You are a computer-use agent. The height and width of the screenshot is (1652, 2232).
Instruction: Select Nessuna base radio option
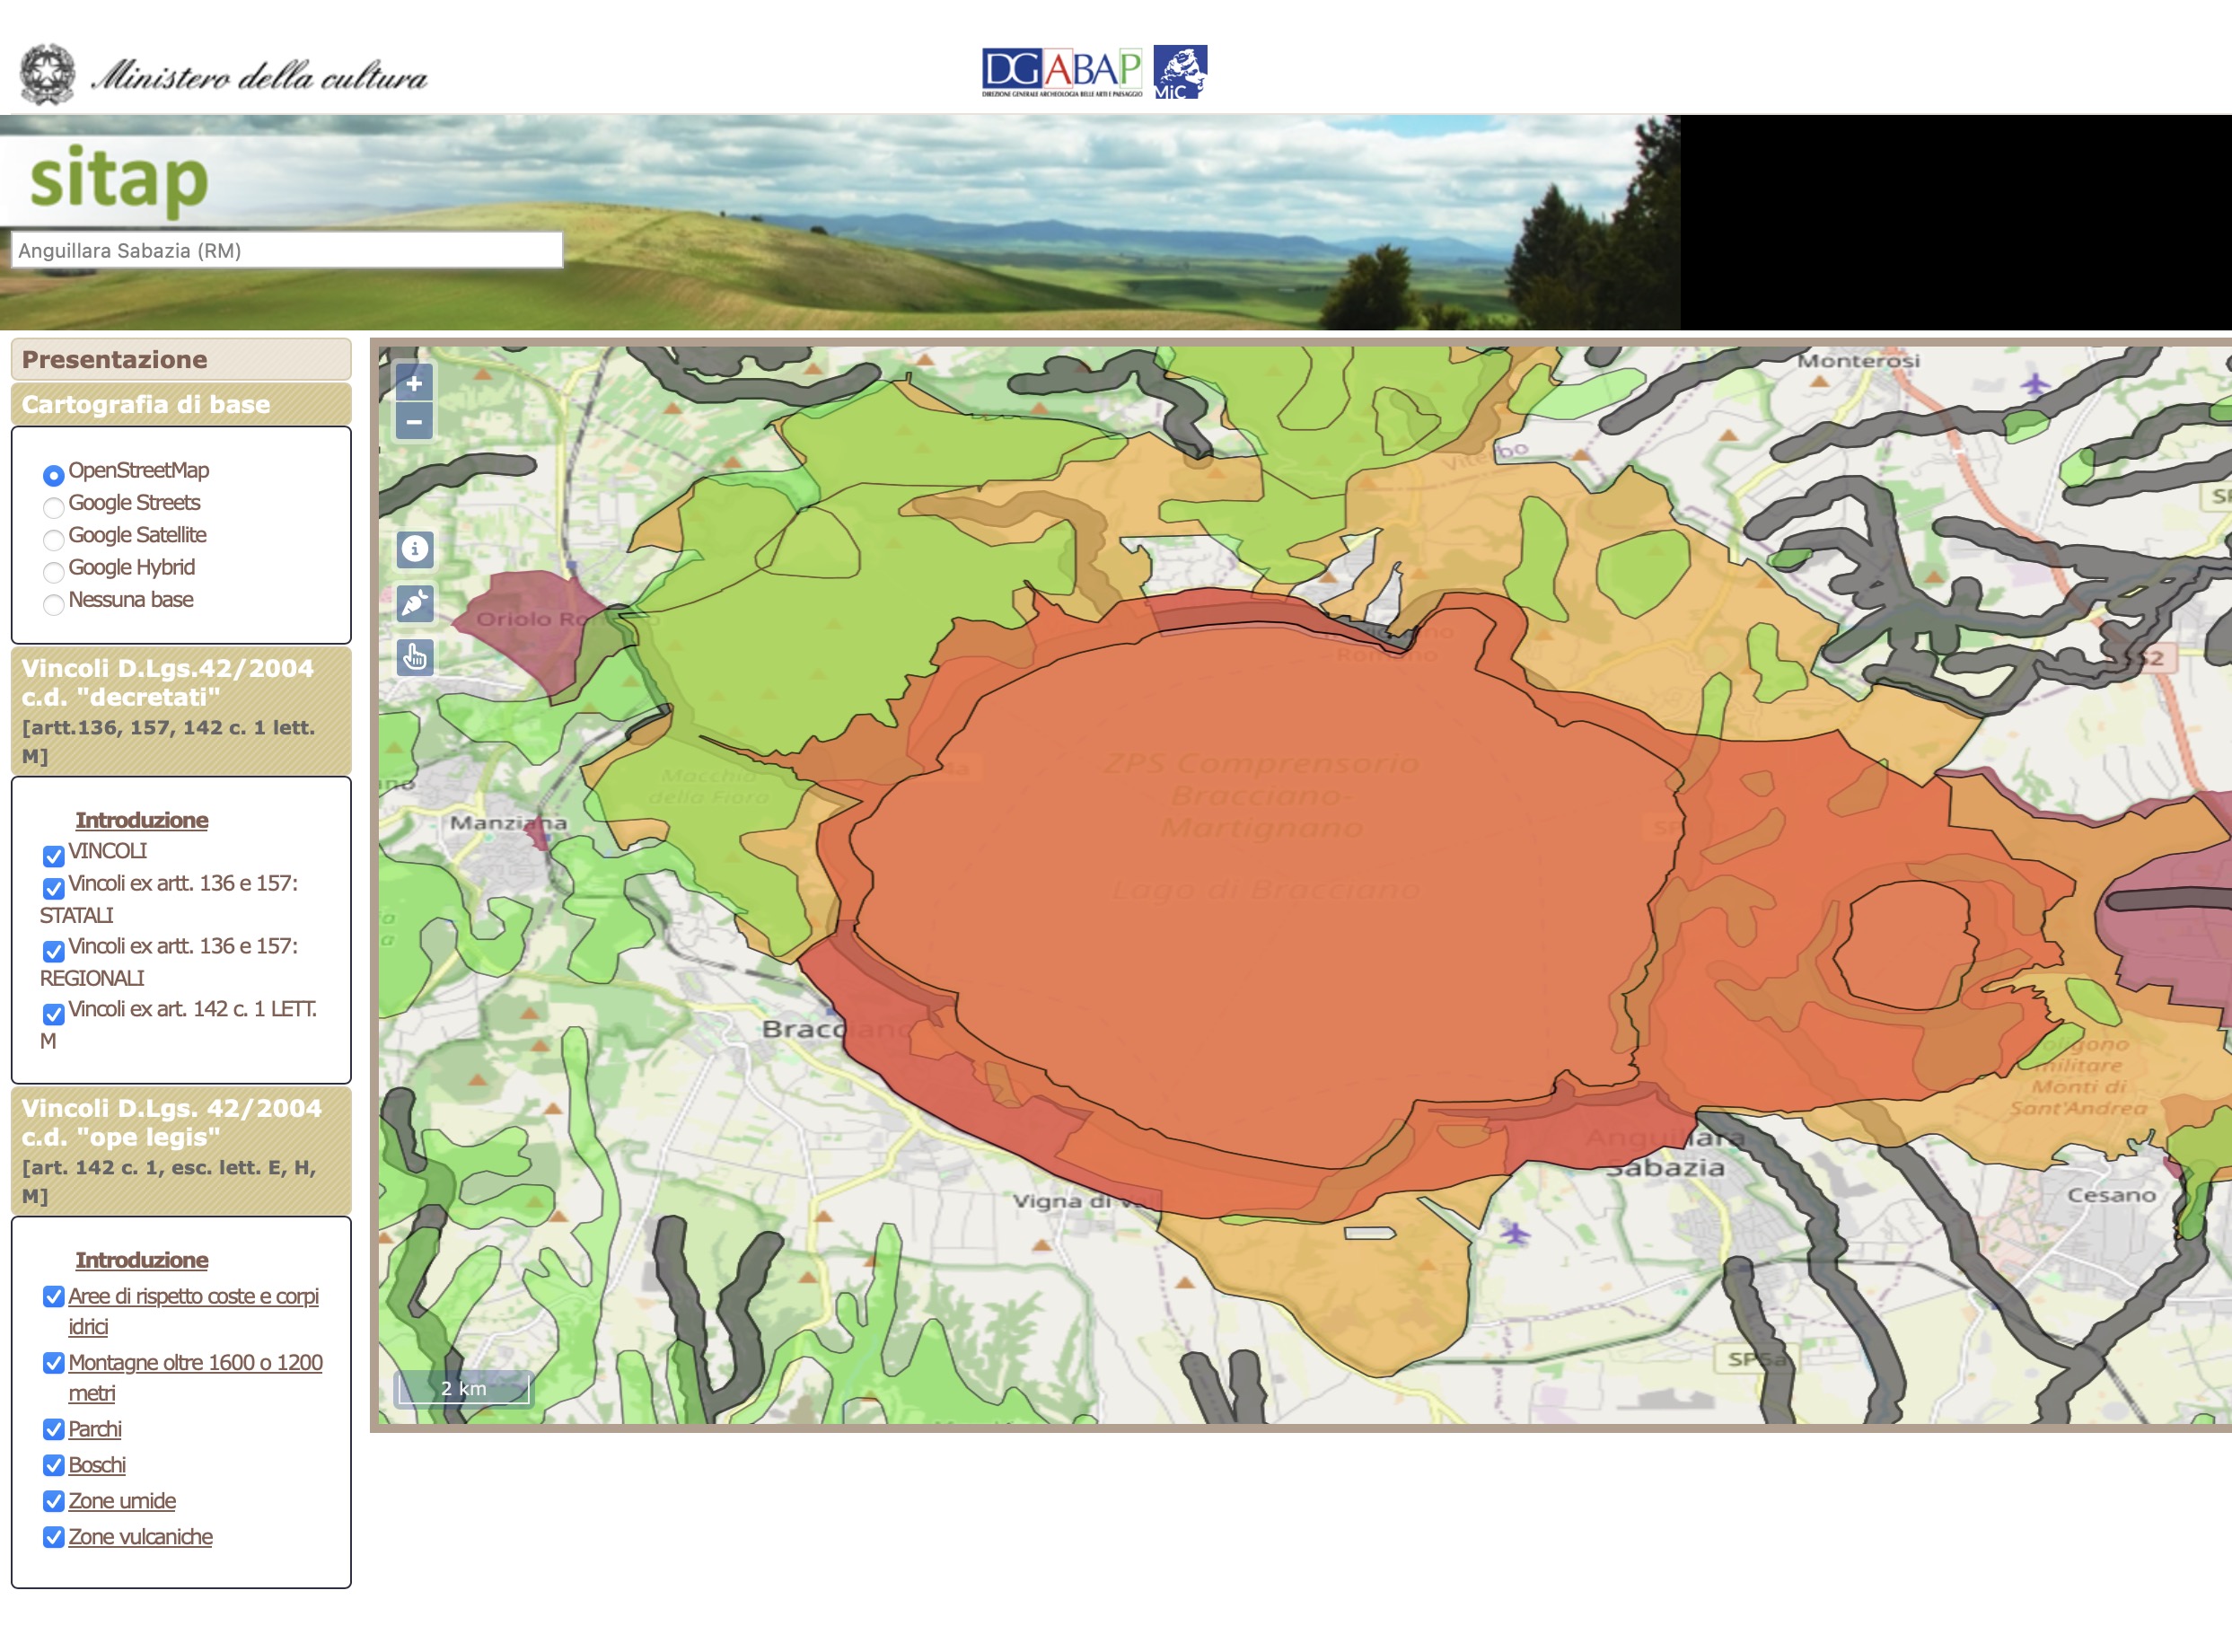(x=54, y=604)
